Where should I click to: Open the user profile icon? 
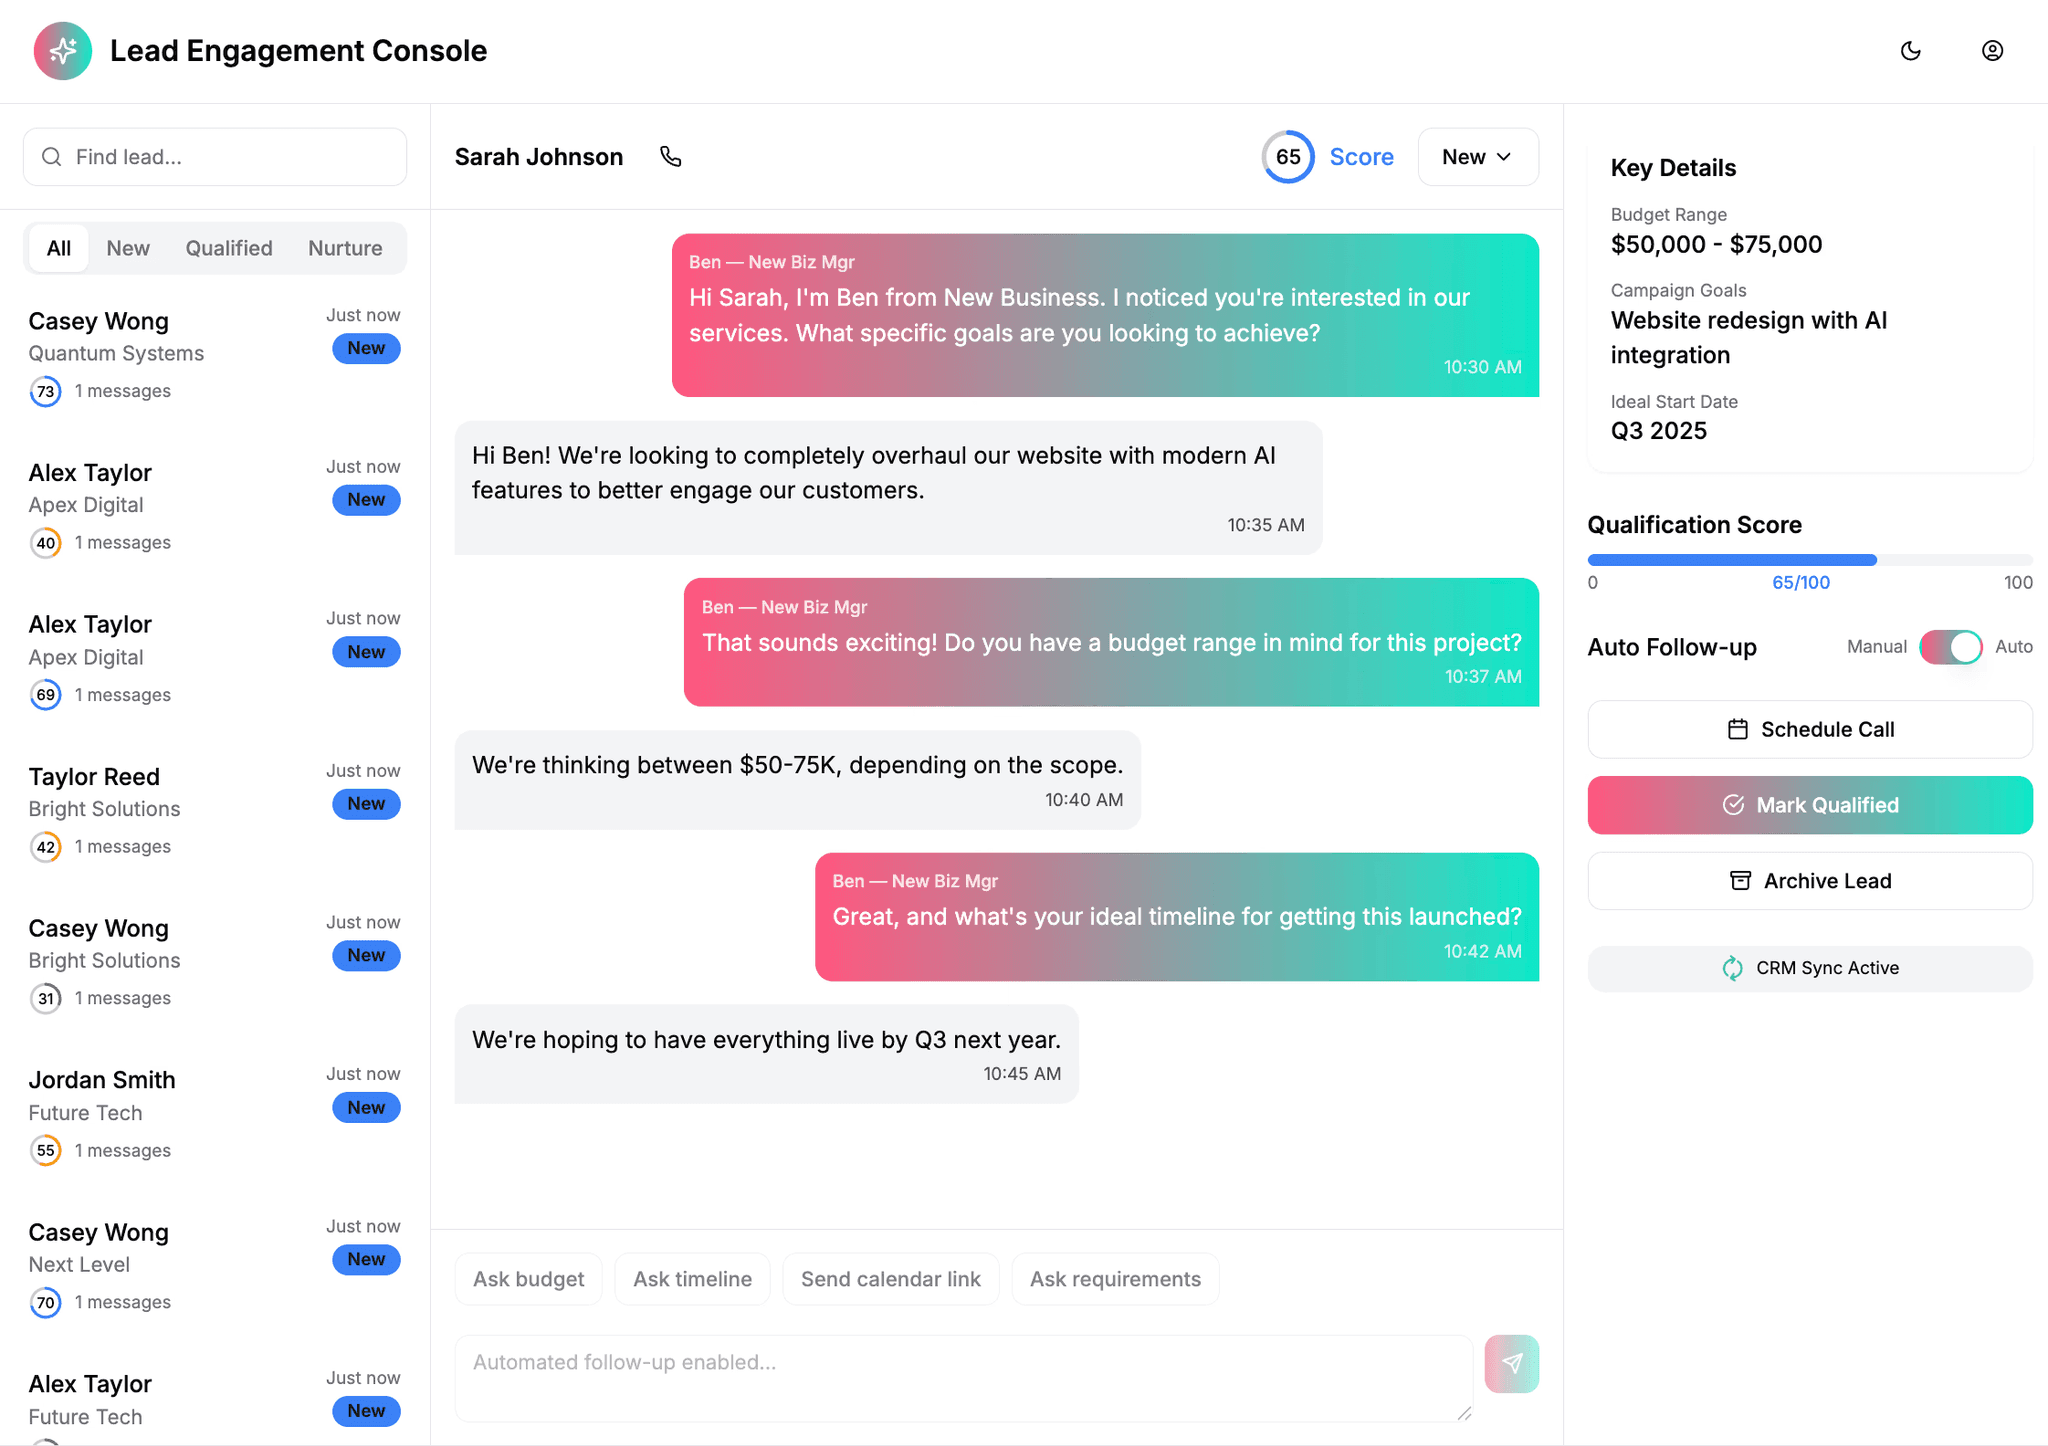click(x=1992, y=51)
